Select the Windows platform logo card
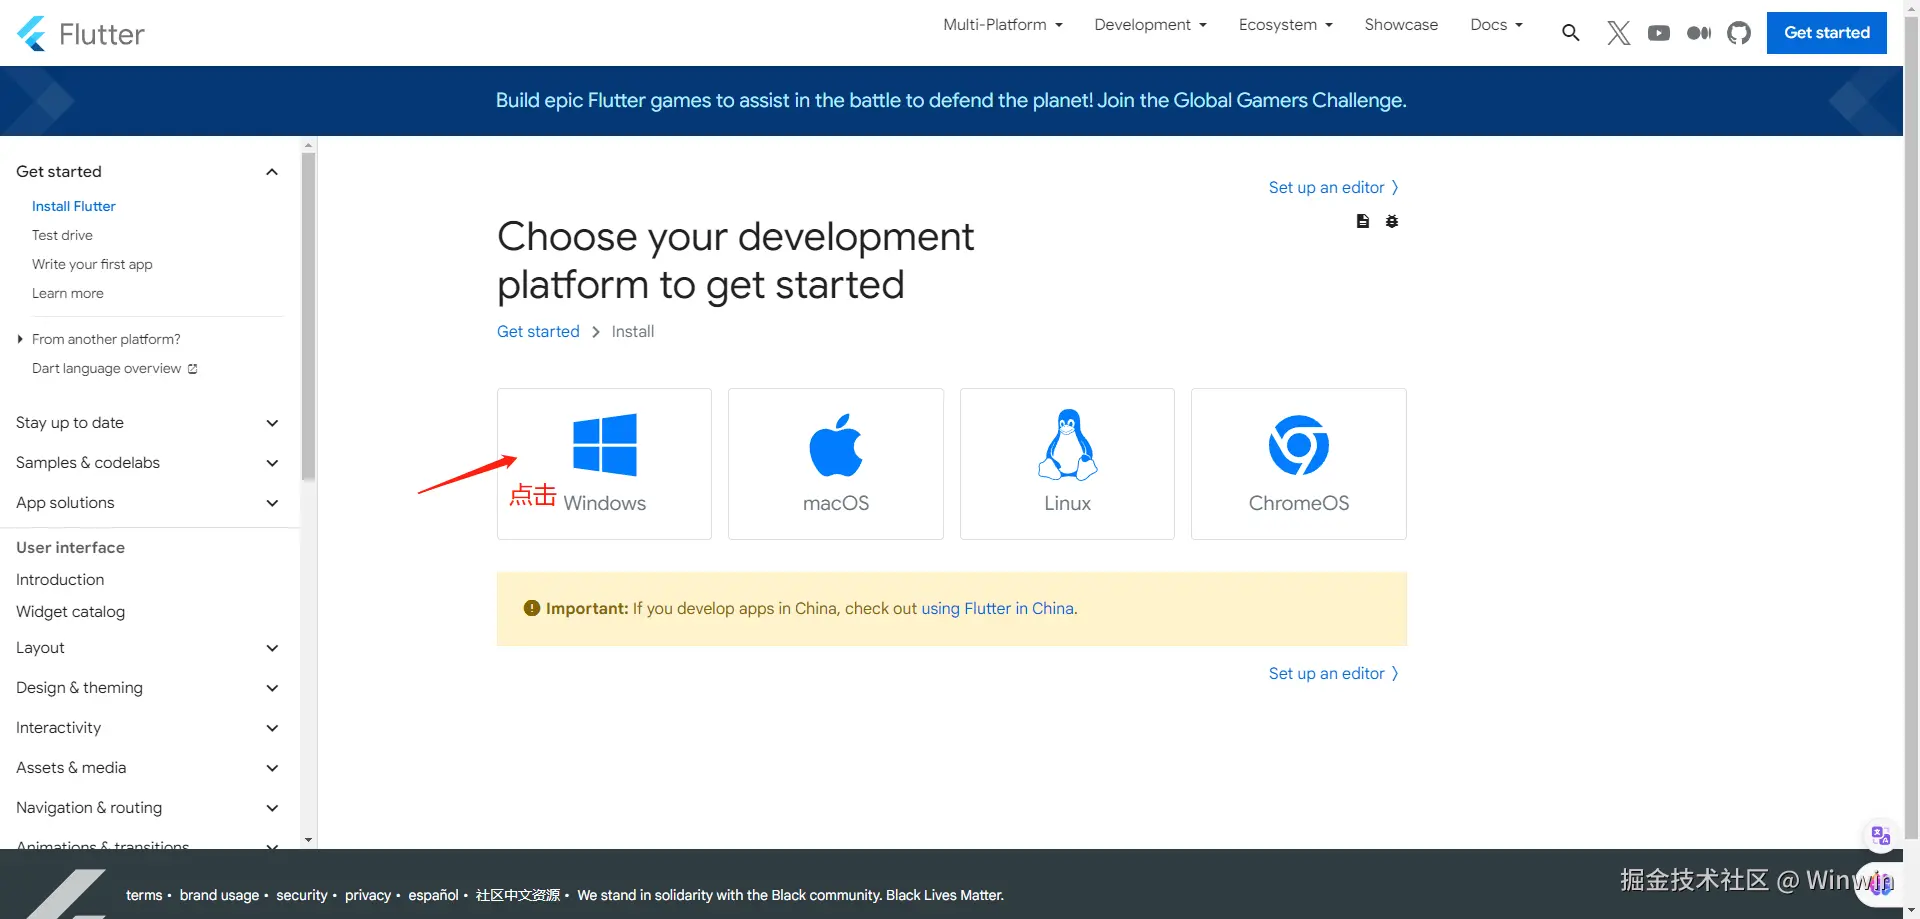The image size is (1920, 919). (x=604, y=464)
